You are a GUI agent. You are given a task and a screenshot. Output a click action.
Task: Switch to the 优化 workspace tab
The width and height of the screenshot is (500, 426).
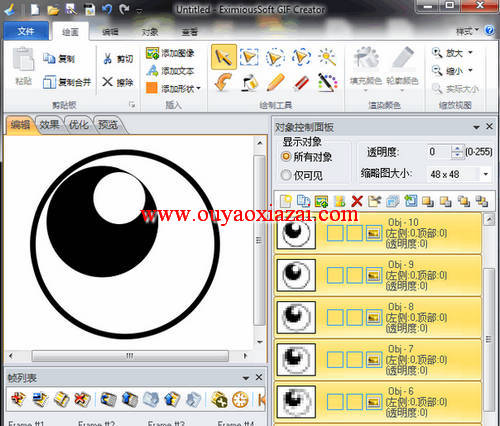(79, 125)
